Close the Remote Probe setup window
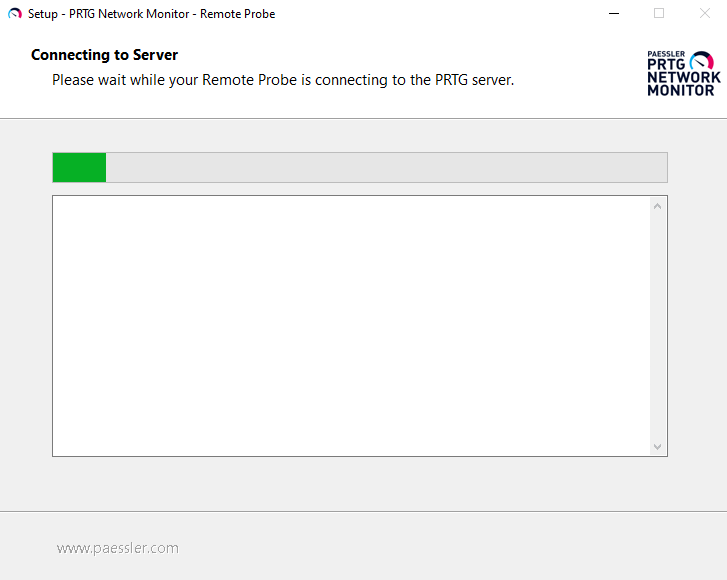727x580 pixels. point(704,14)
